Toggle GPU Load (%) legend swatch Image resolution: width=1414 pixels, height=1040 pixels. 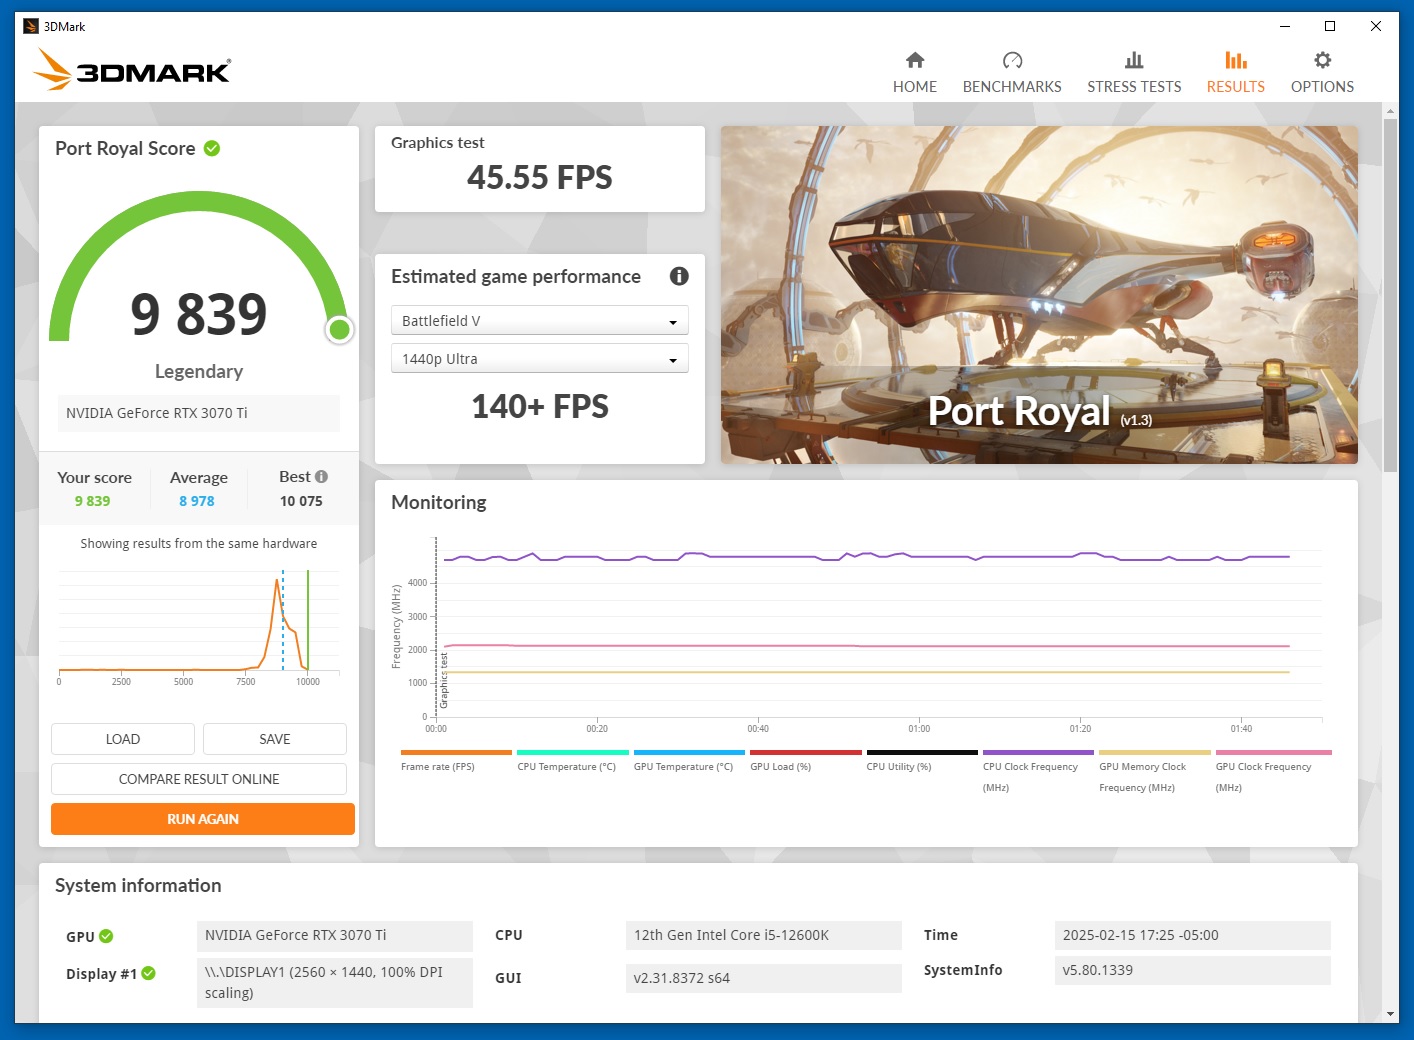(x=806, y=752)
